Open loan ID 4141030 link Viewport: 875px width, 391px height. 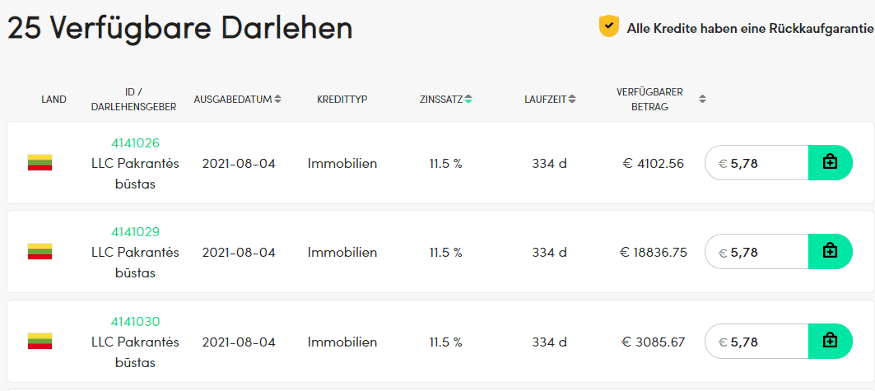[x=136, y=321]
